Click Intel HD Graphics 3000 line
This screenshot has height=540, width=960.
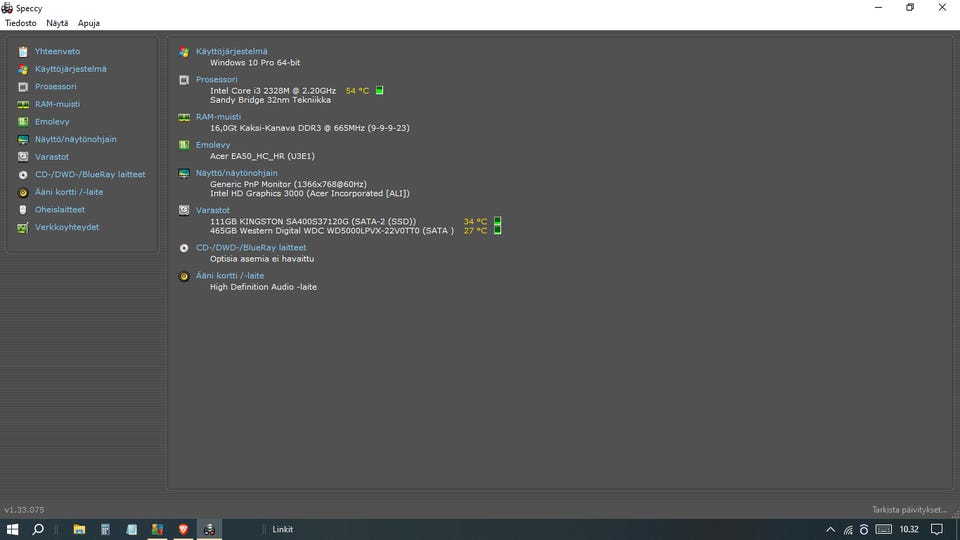point(310,193)
